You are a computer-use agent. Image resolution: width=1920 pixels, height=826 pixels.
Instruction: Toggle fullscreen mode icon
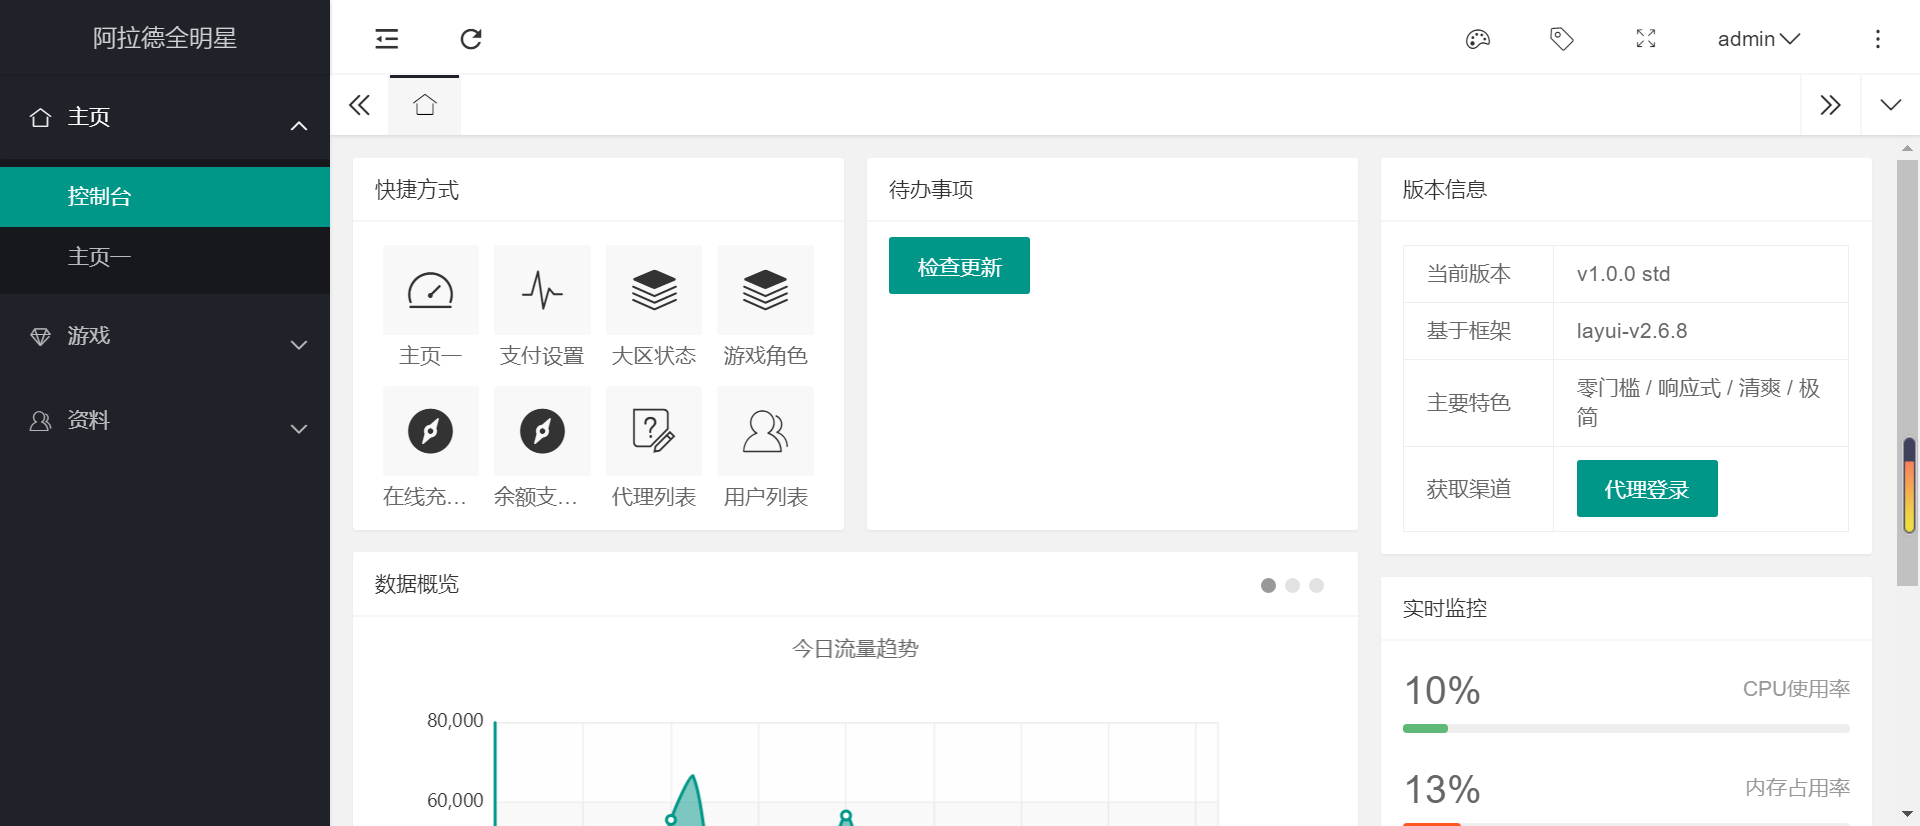point(1646,39)
